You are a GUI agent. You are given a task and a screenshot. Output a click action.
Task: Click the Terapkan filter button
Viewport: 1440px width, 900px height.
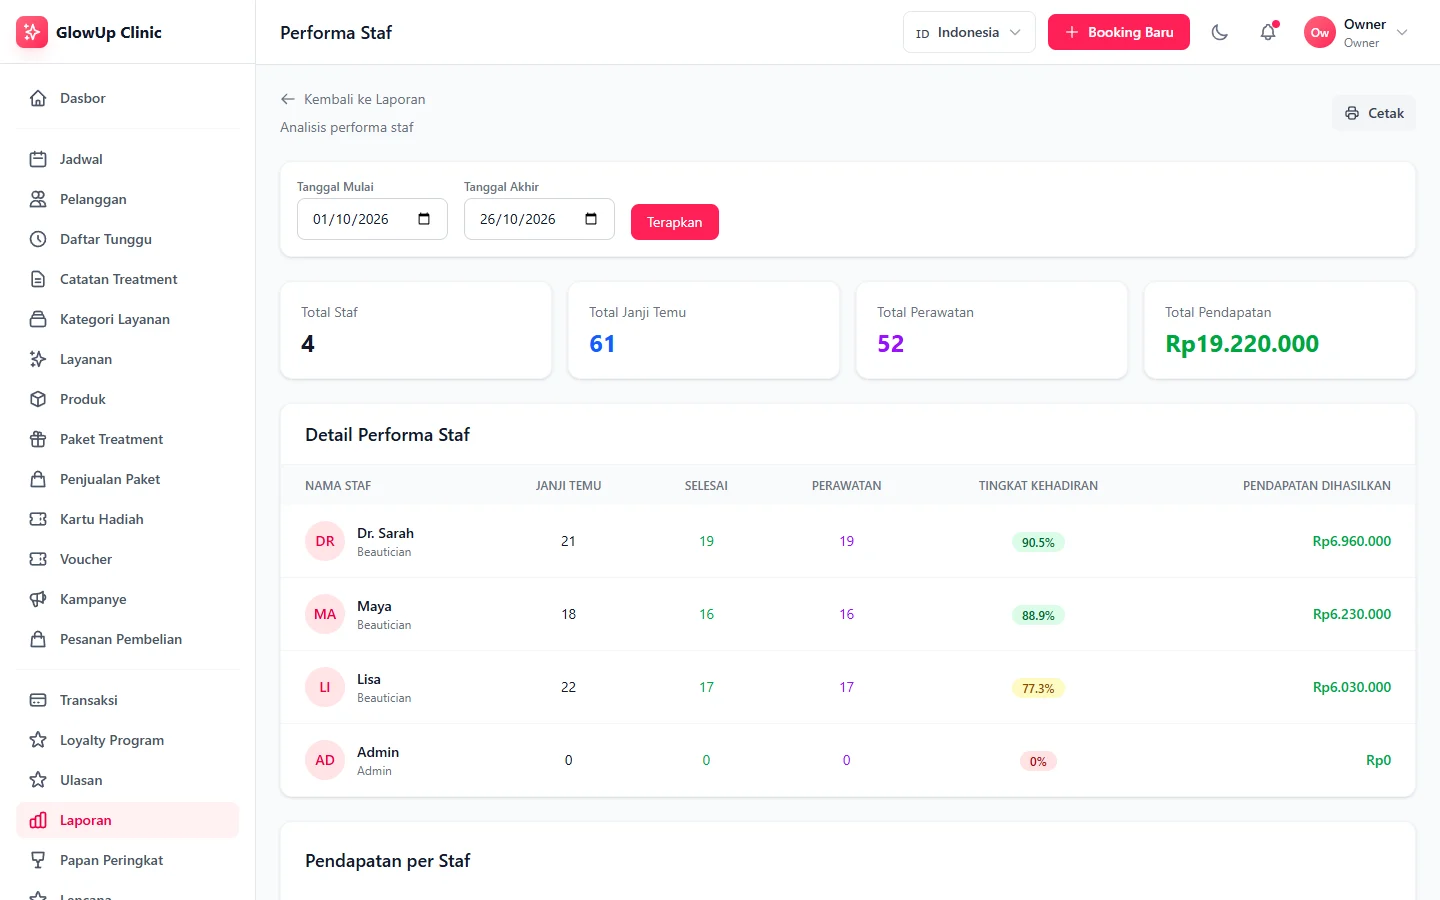point(675,222)
